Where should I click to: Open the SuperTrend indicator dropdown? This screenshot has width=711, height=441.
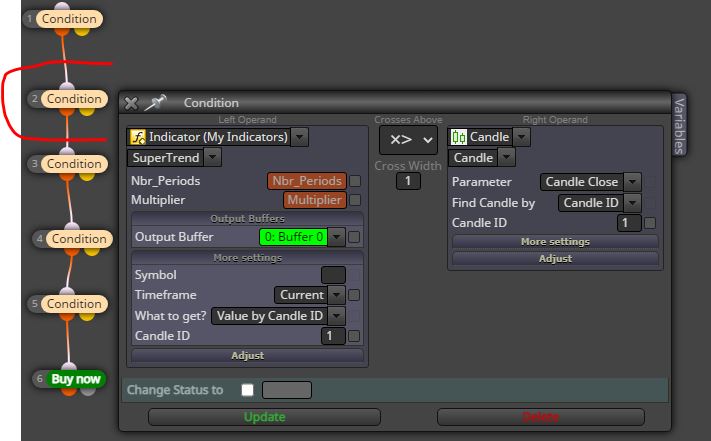click(213, 158)
